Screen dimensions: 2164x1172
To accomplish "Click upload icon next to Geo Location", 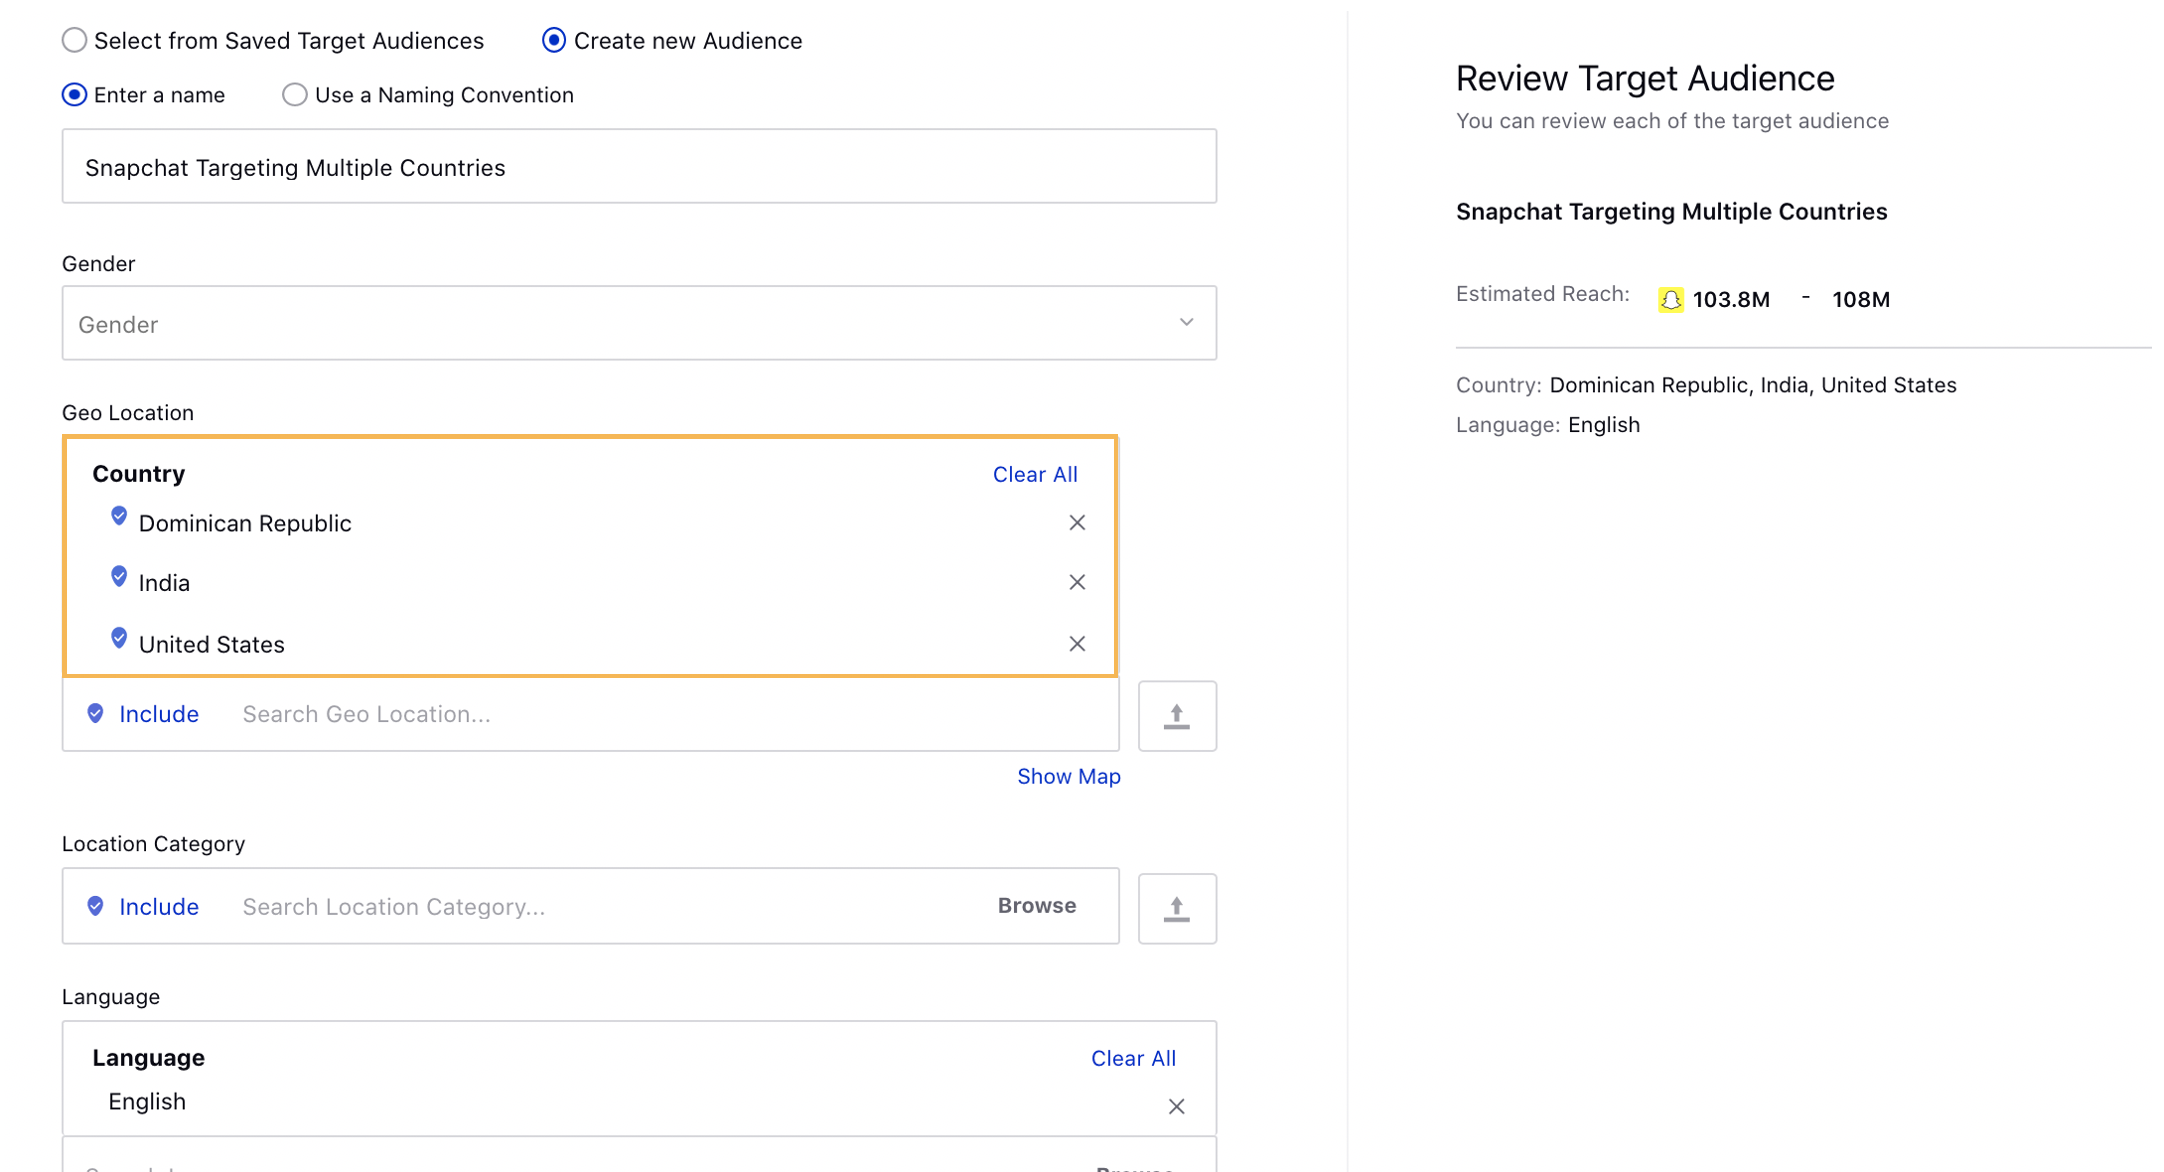I will [1177, 716].
